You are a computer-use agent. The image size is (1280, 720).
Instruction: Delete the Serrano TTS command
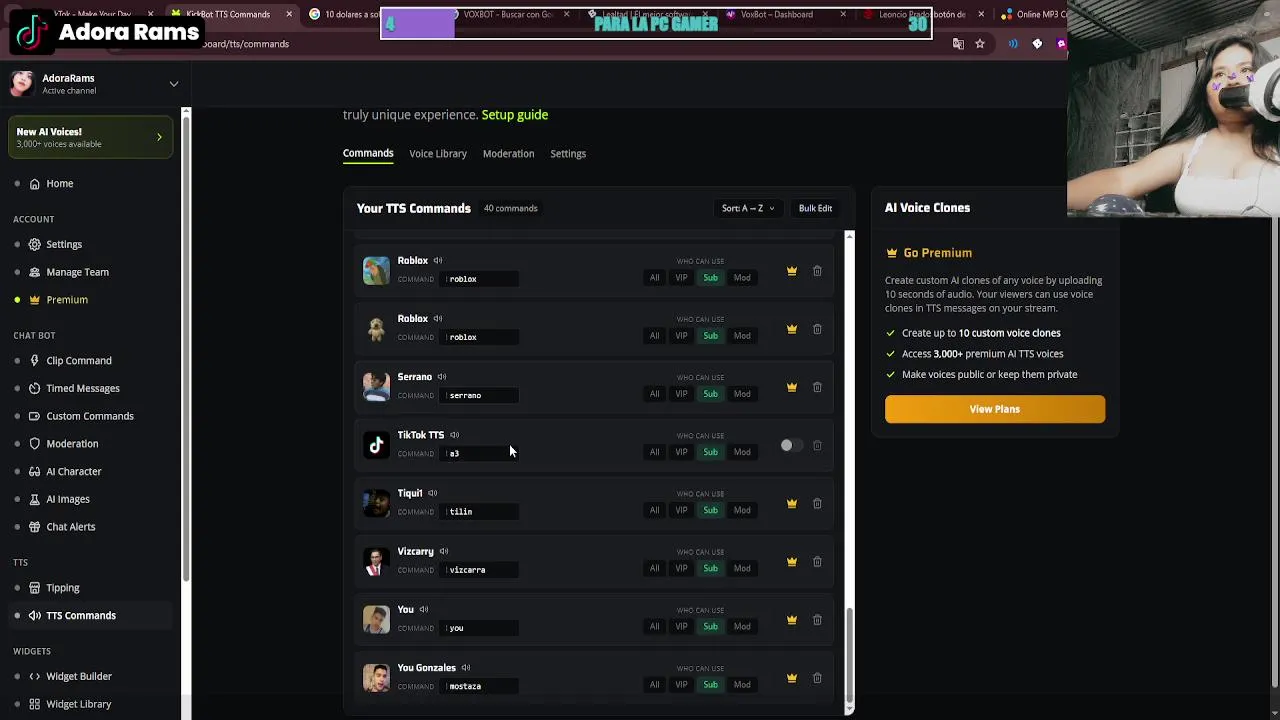pyautogui.click(x=817, y=387)
